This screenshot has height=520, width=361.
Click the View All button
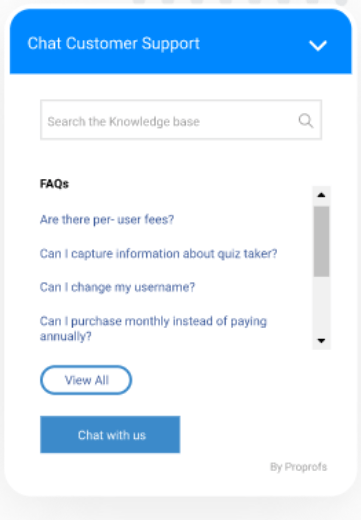pos(86,380)
